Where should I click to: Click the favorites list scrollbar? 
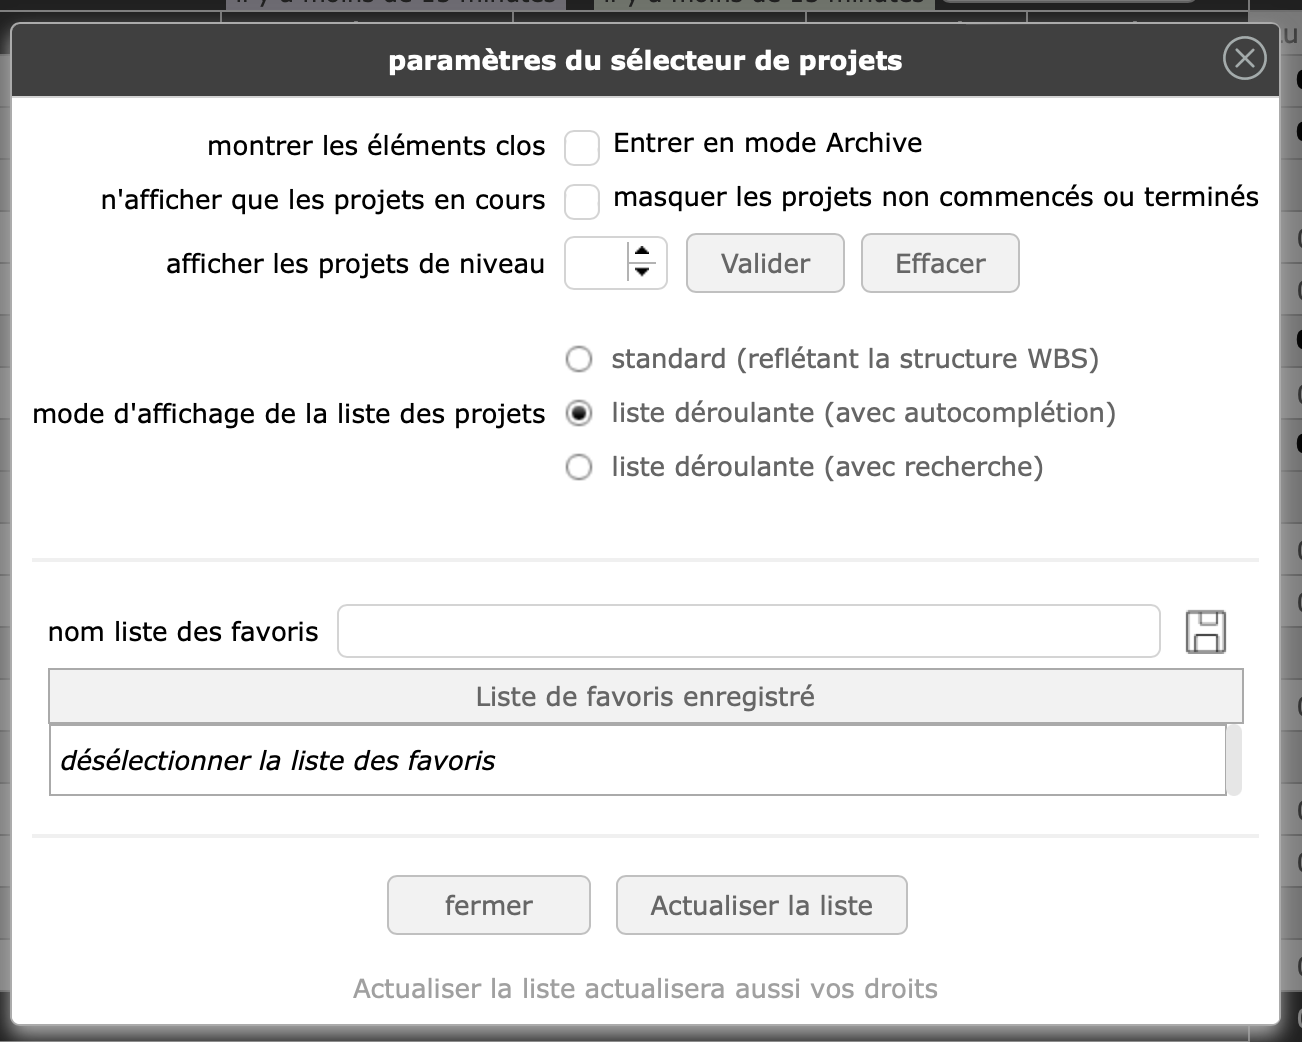[1234, 760]
